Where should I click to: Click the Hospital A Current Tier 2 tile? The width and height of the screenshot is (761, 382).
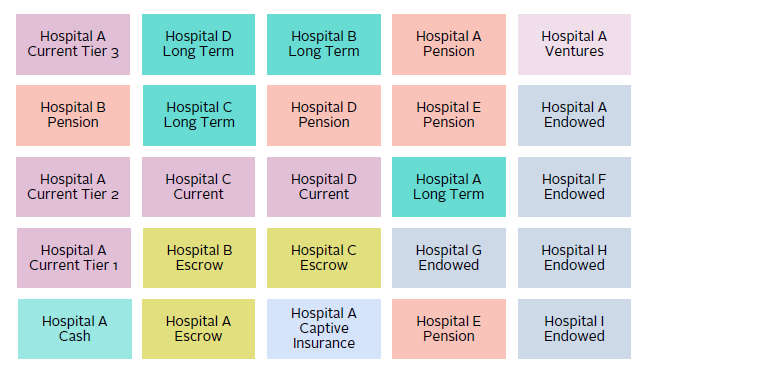(x=73, y=187)
